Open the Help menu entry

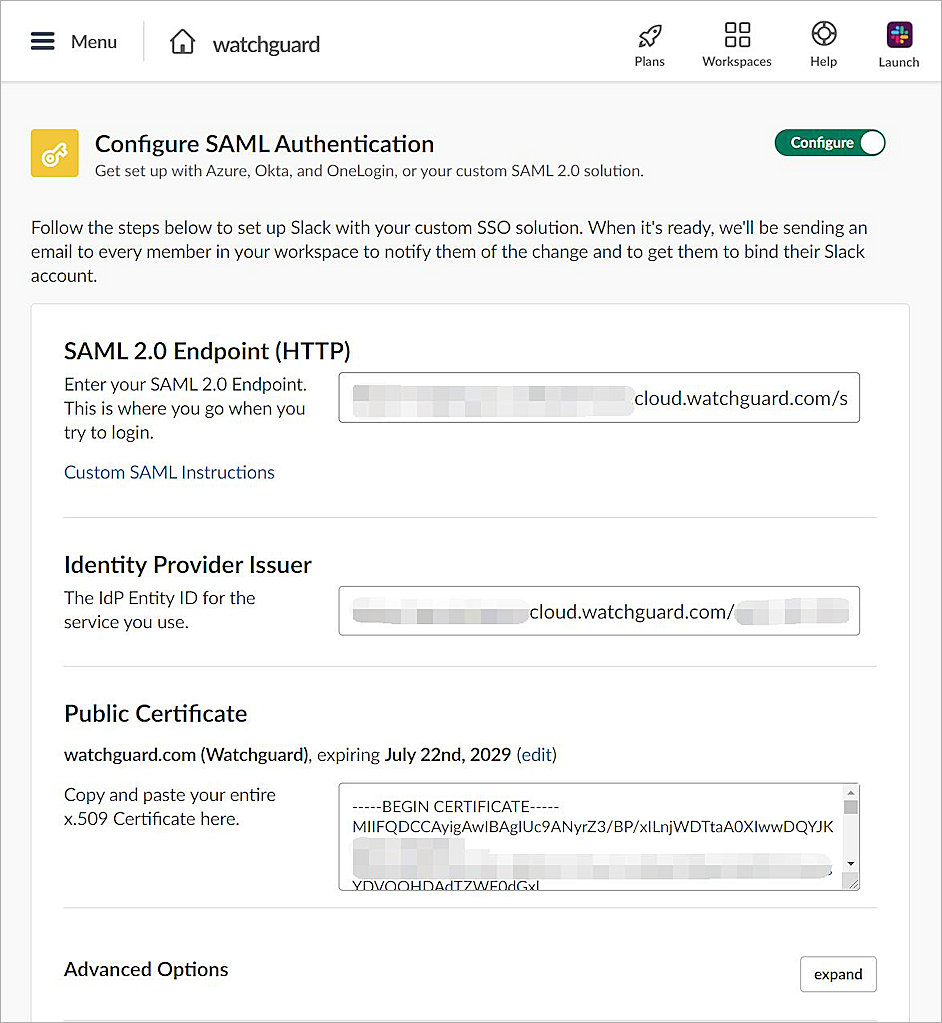click(823, 44)
